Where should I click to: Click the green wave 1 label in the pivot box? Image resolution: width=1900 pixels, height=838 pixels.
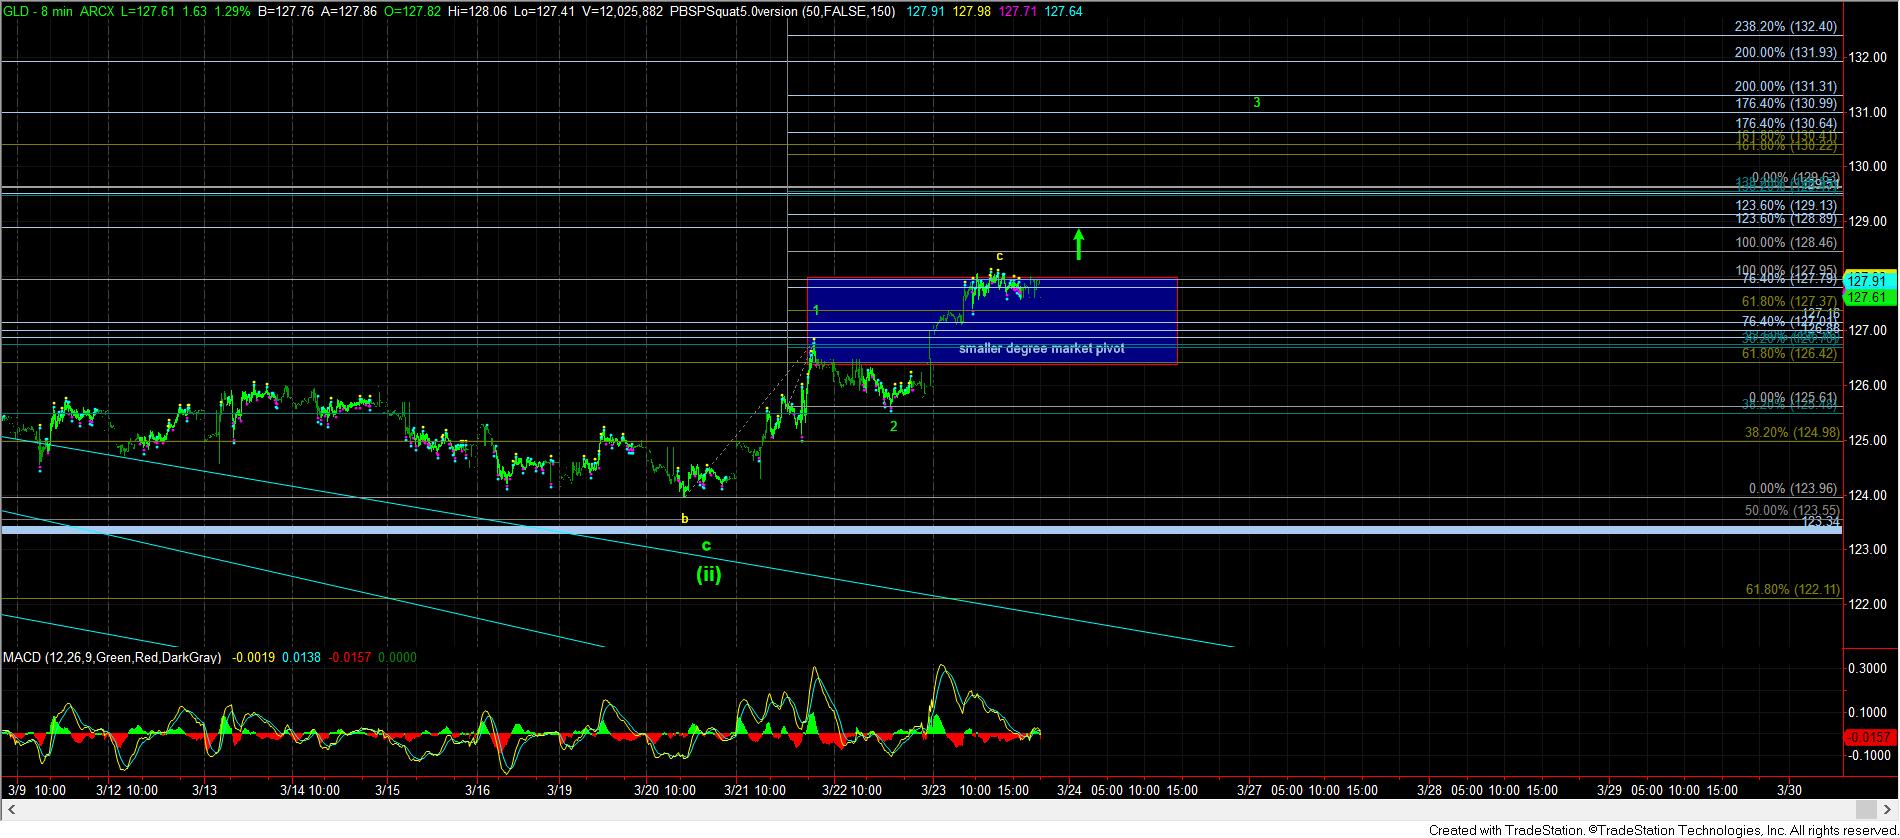816,311
